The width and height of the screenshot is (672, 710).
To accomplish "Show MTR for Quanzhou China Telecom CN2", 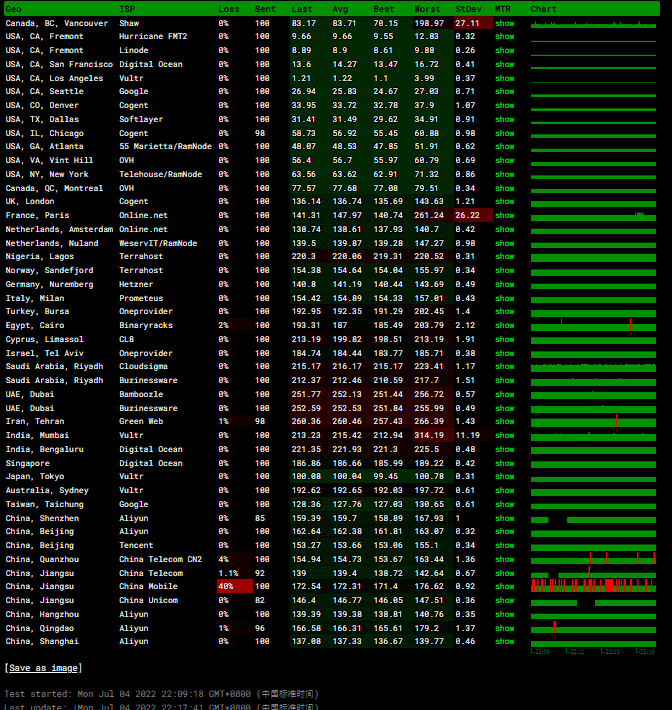I will (x=504, y=560).
